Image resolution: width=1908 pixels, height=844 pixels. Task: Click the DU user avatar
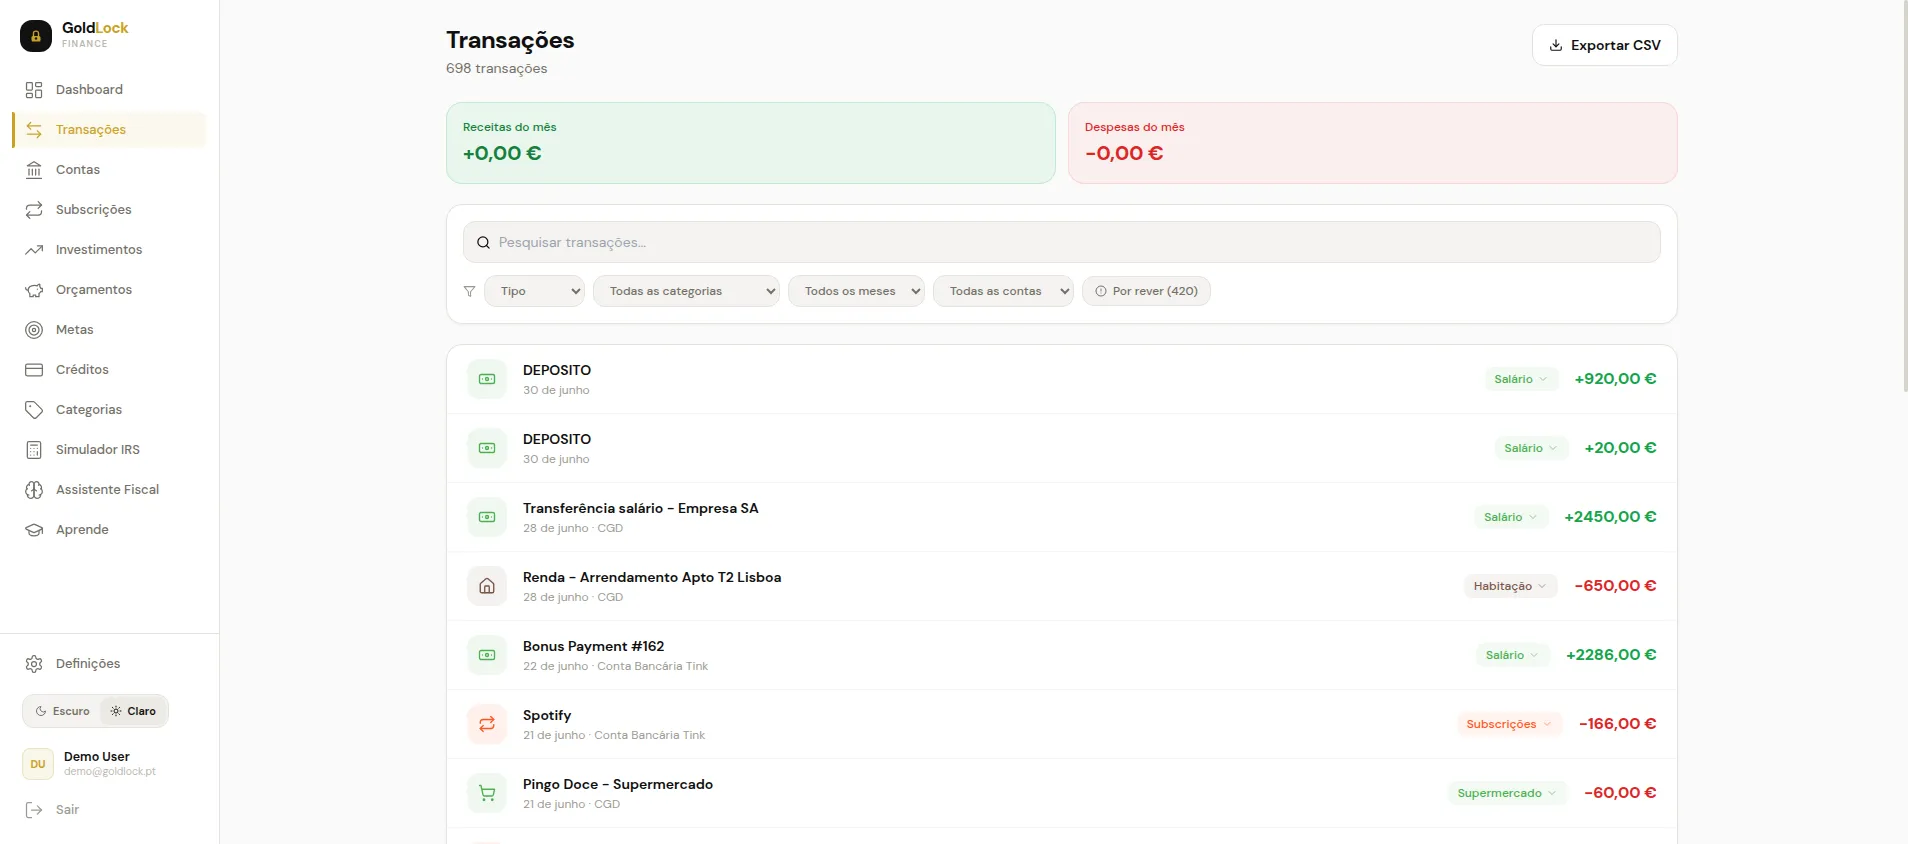click(x=38, y=764)
